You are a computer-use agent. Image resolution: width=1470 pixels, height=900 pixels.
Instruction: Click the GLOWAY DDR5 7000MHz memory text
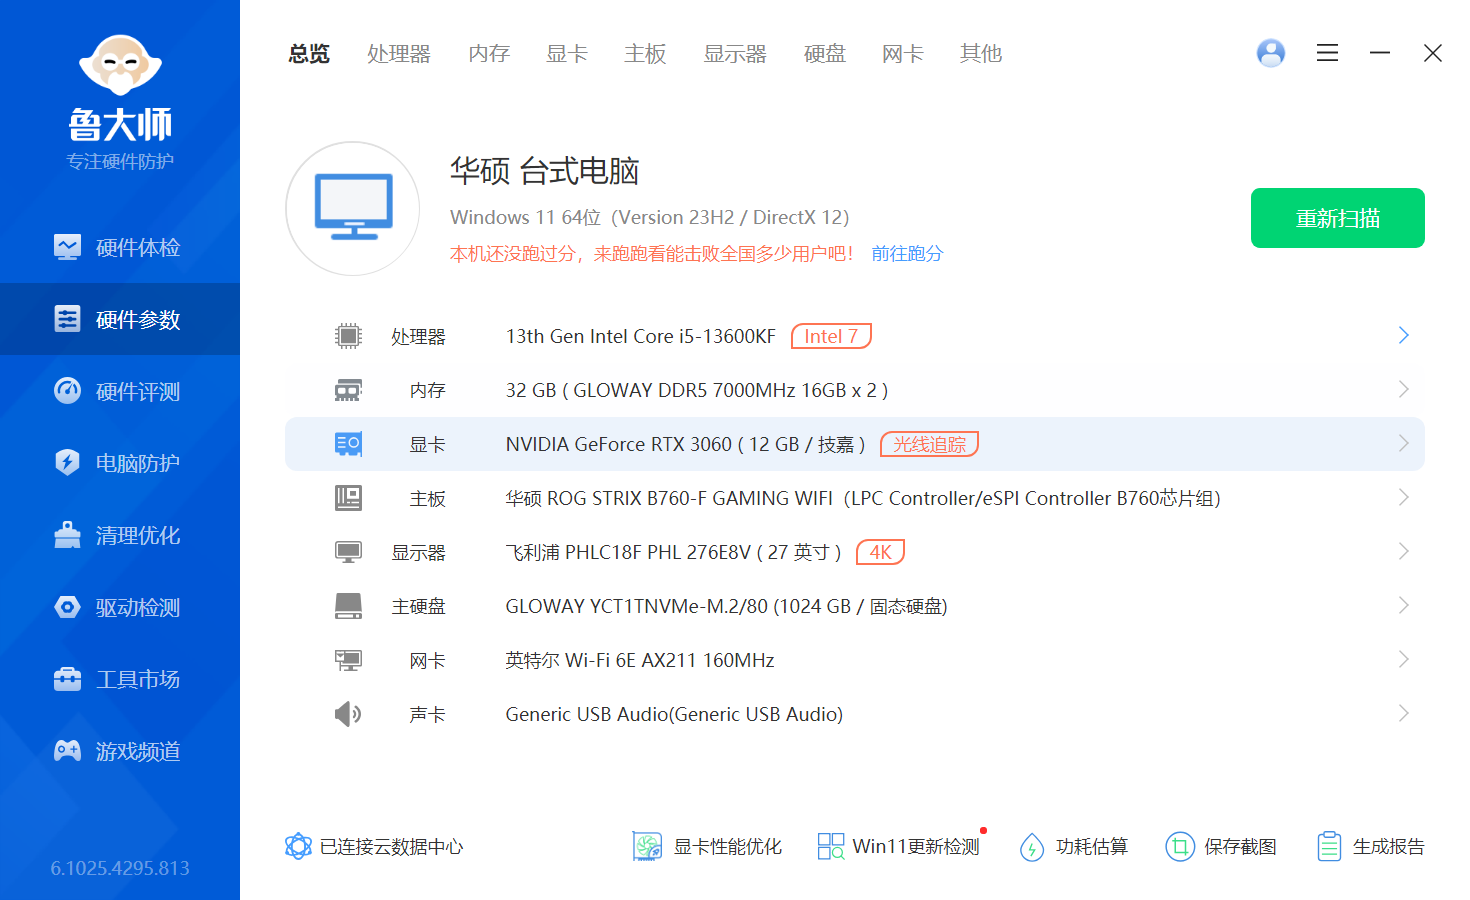[x=697, y=391]
